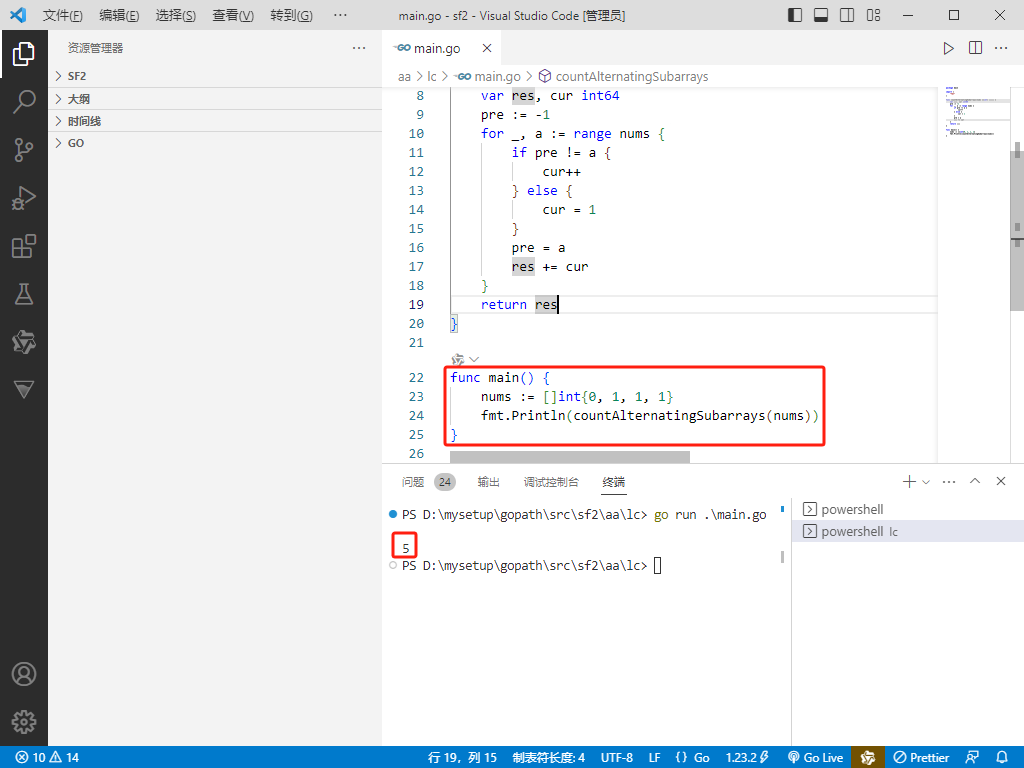Open terminal panel more actions ellipsis
This screenshot has height=768, width=1024.
(949, 482)
